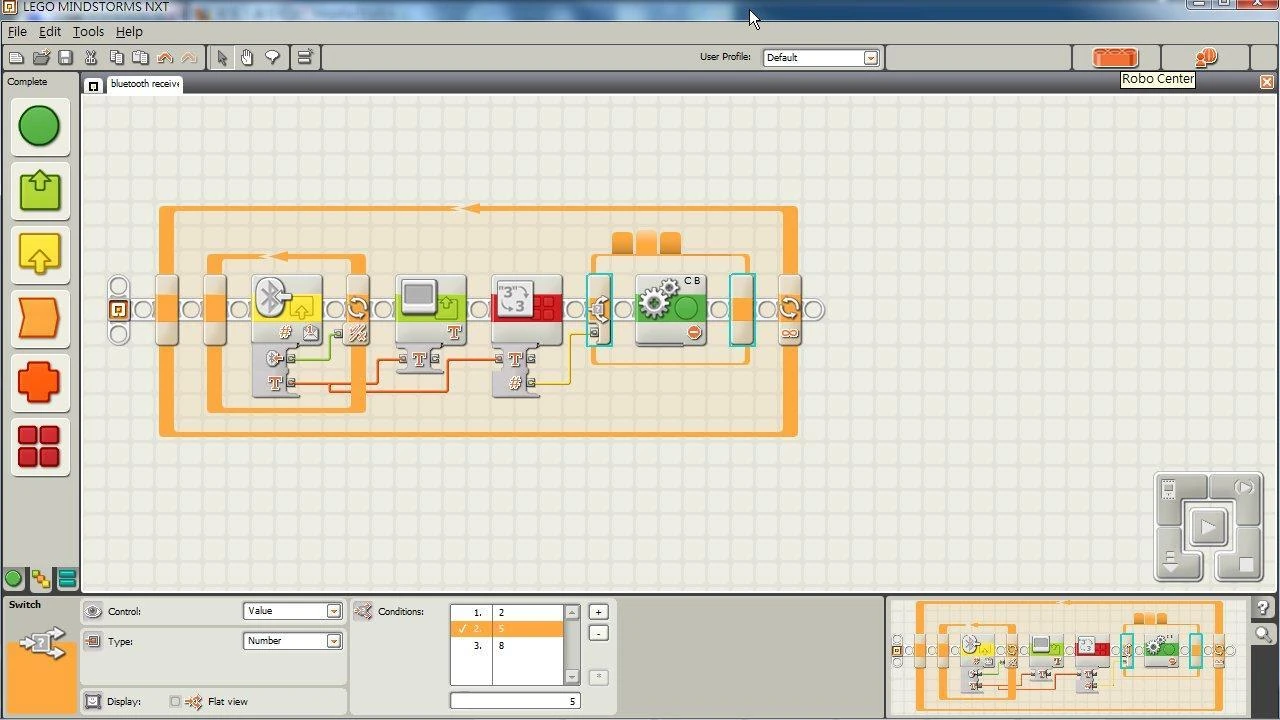Screen dimensions: 1280x720
Task: Remove a condition with the minus button
Action: pyautogui.click(x=598, y=633)
